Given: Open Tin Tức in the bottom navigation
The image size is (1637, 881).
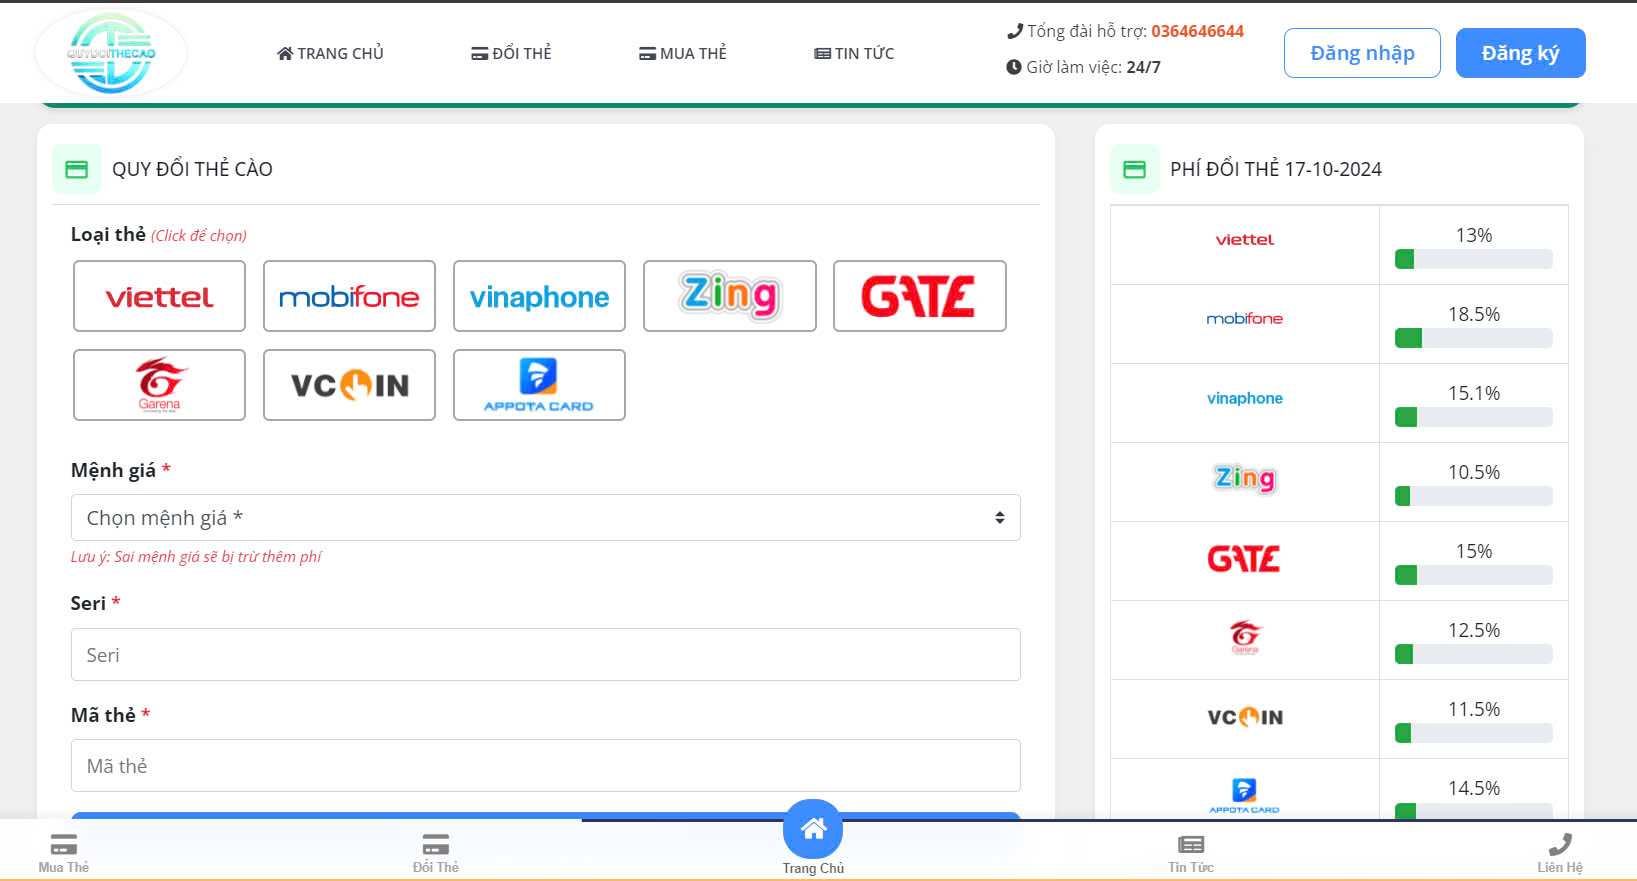Looking at the screenshot, I should coord(1191,853).
